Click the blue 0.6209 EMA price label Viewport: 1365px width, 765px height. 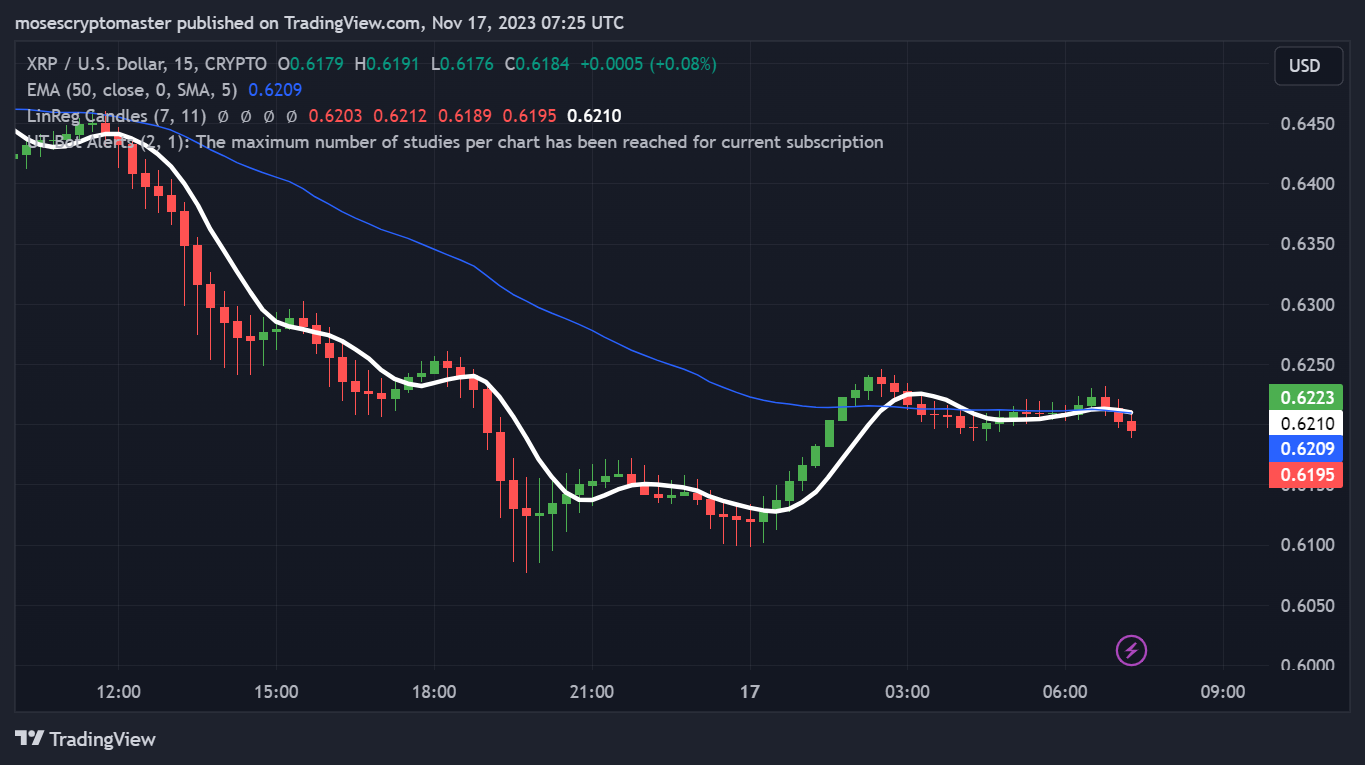pyautogui.click(x=1305, y=449)
